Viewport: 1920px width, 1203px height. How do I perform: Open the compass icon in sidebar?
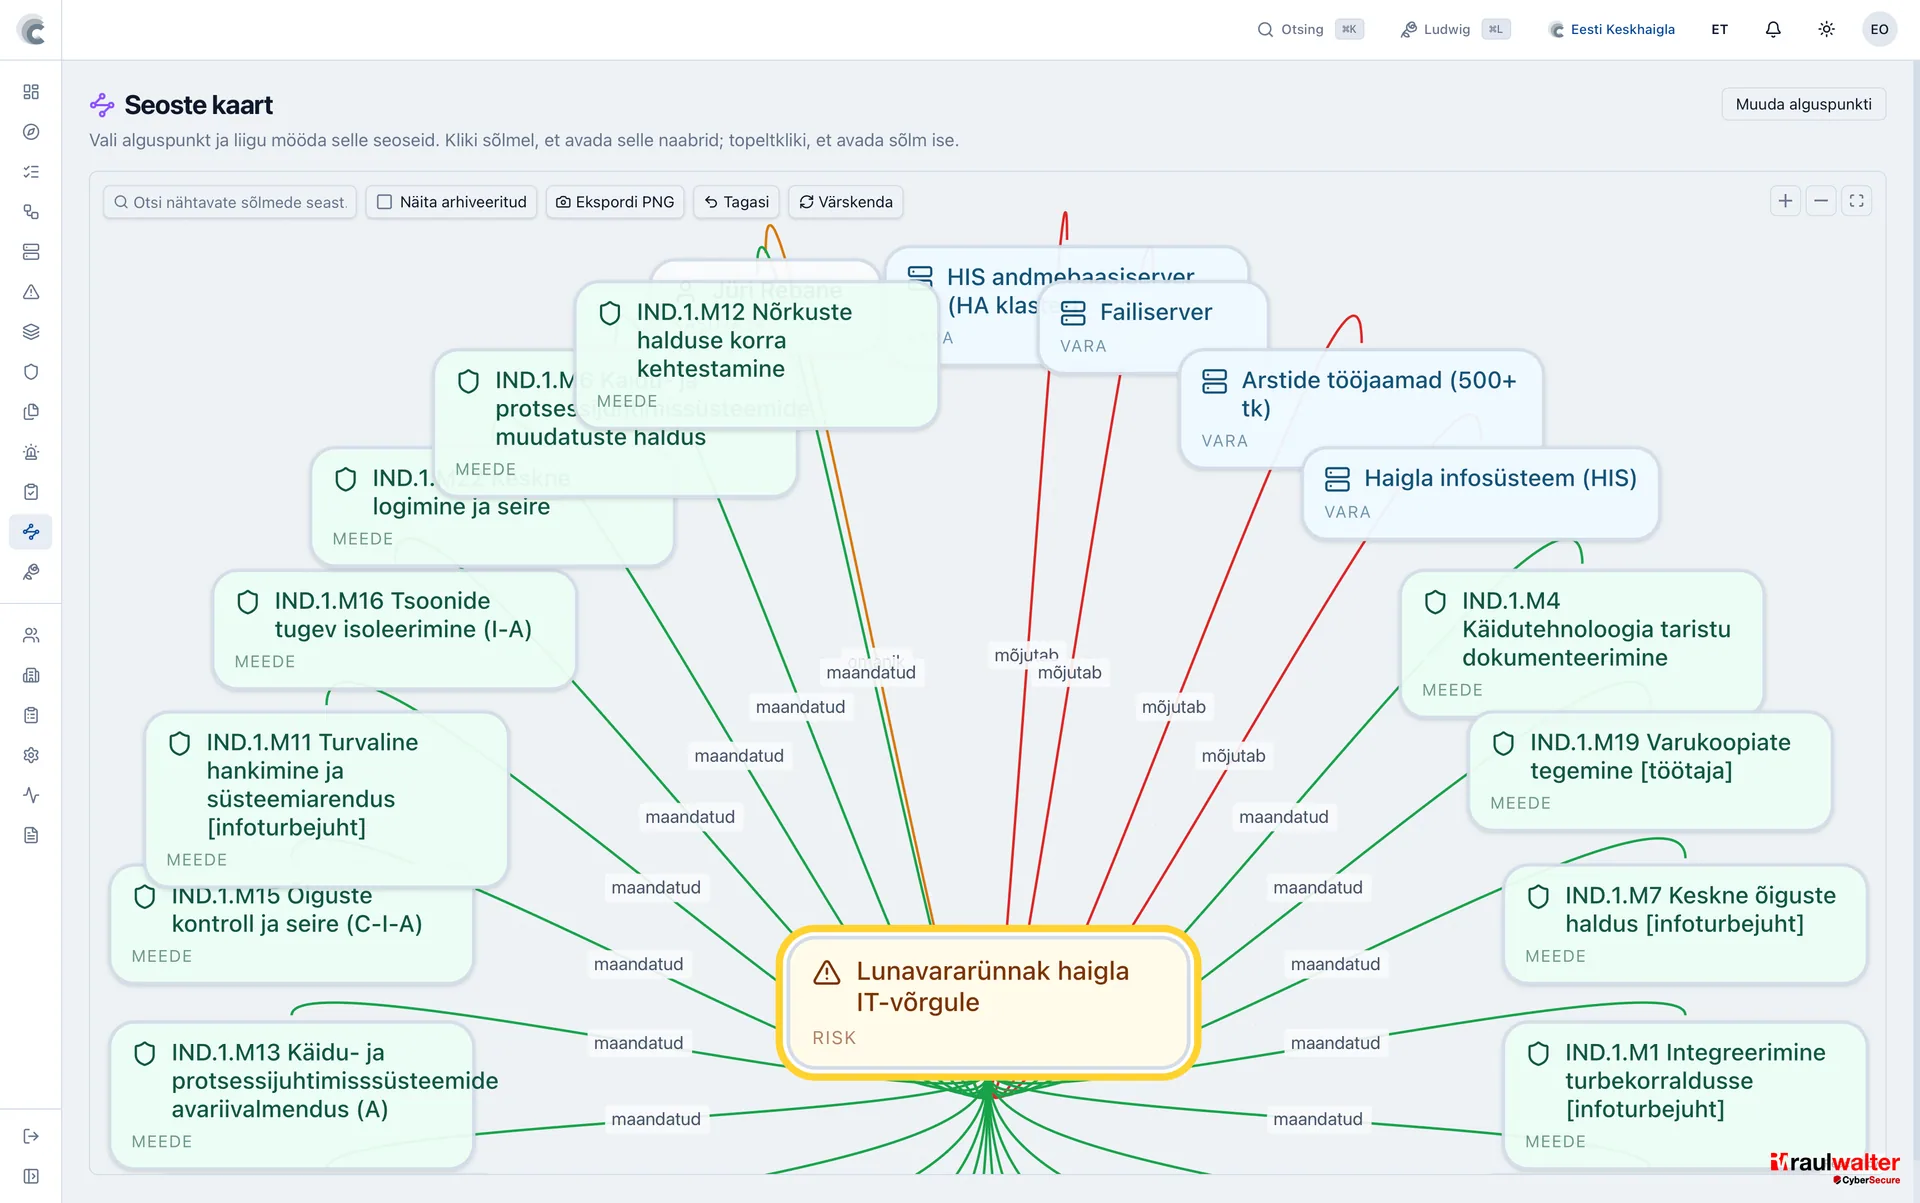[x=31, y=132]
